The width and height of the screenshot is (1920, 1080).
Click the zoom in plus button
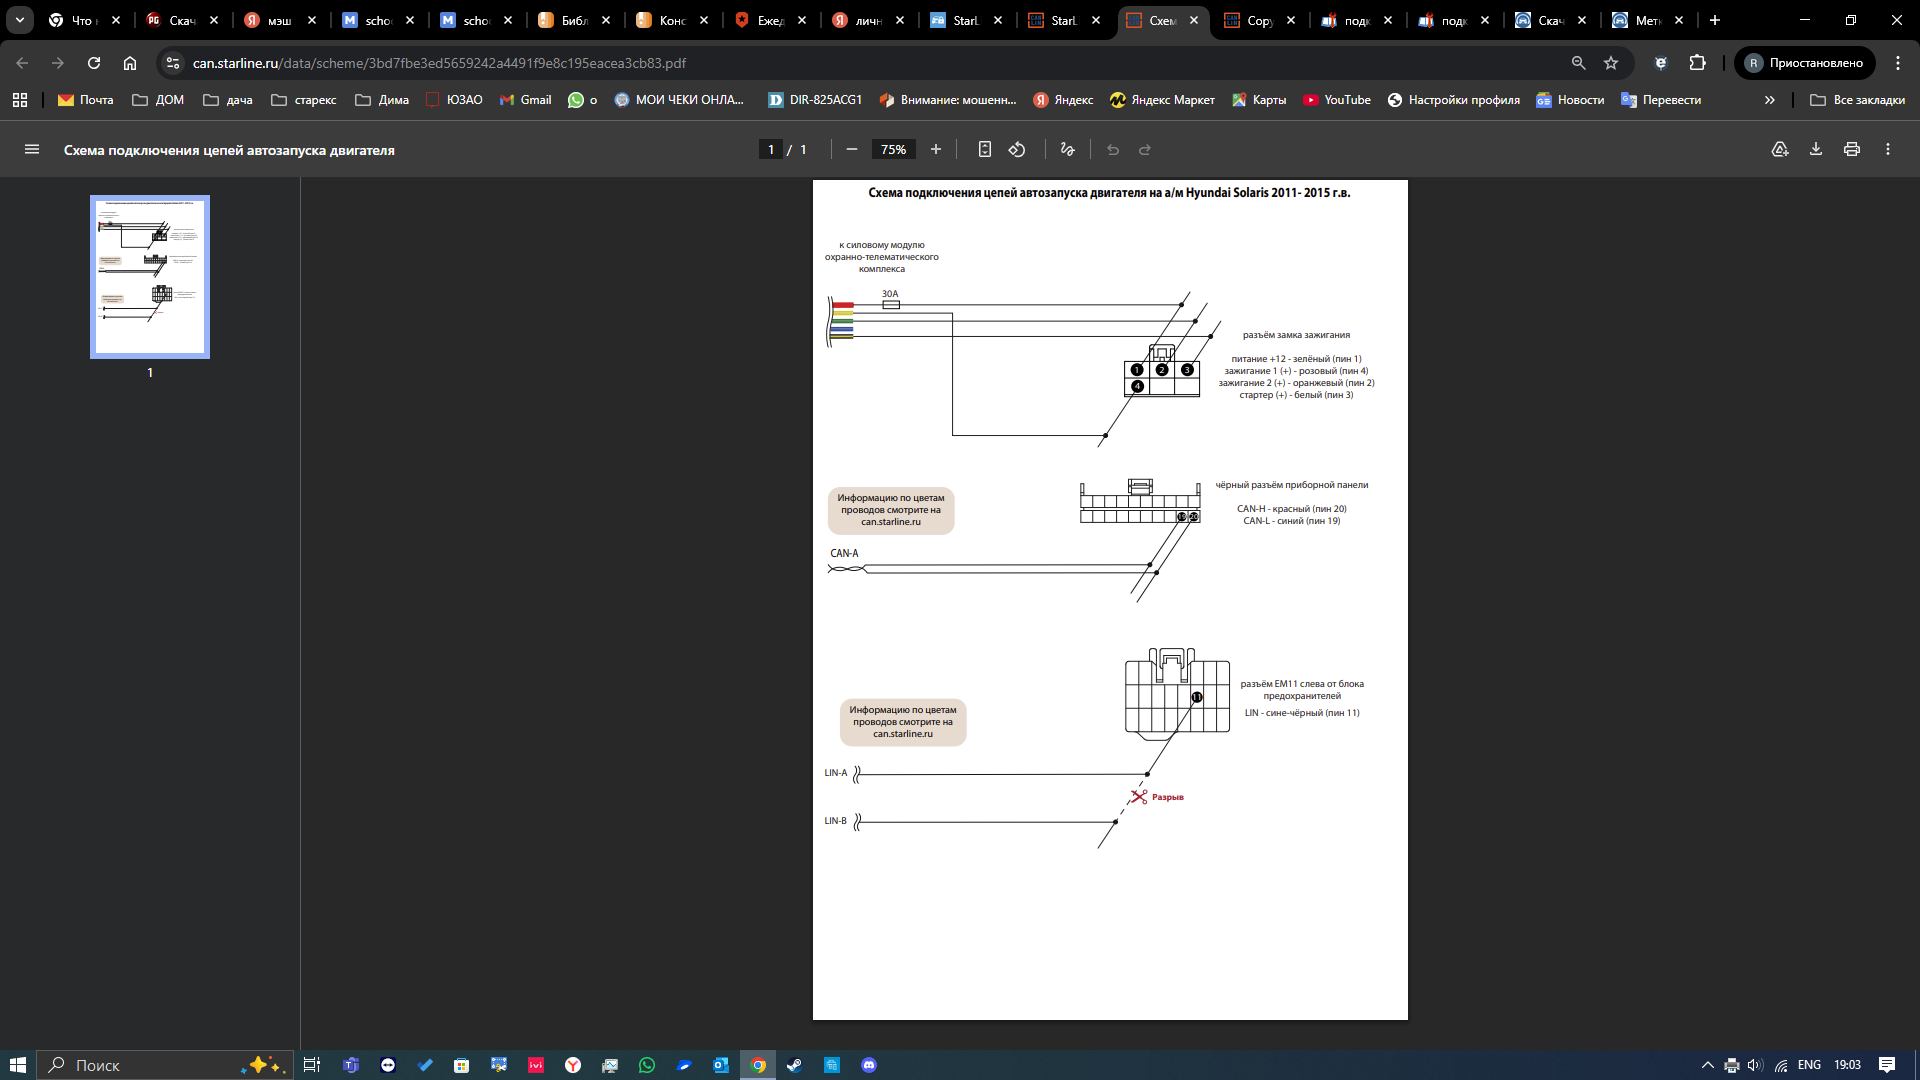coord(936,150)
